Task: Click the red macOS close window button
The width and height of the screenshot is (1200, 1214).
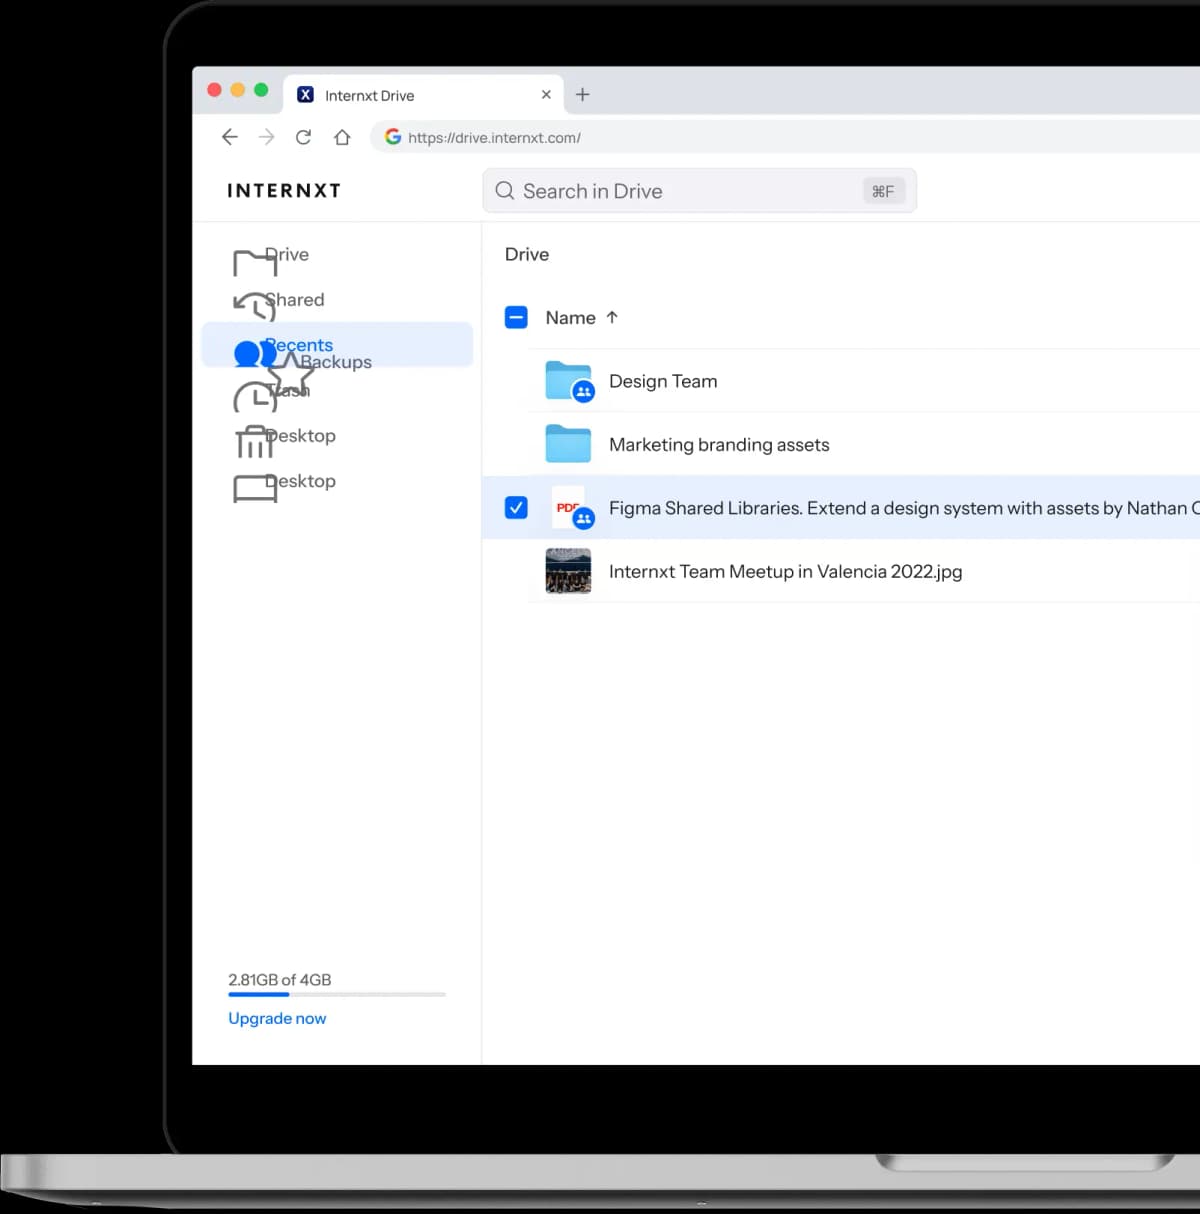Action: tap(214, 90)
